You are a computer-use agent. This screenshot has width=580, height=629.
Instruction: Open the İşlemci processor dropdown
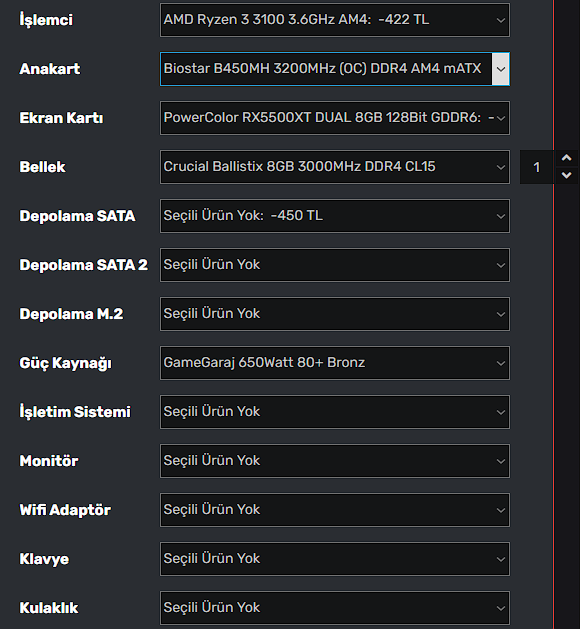(335, 20)
